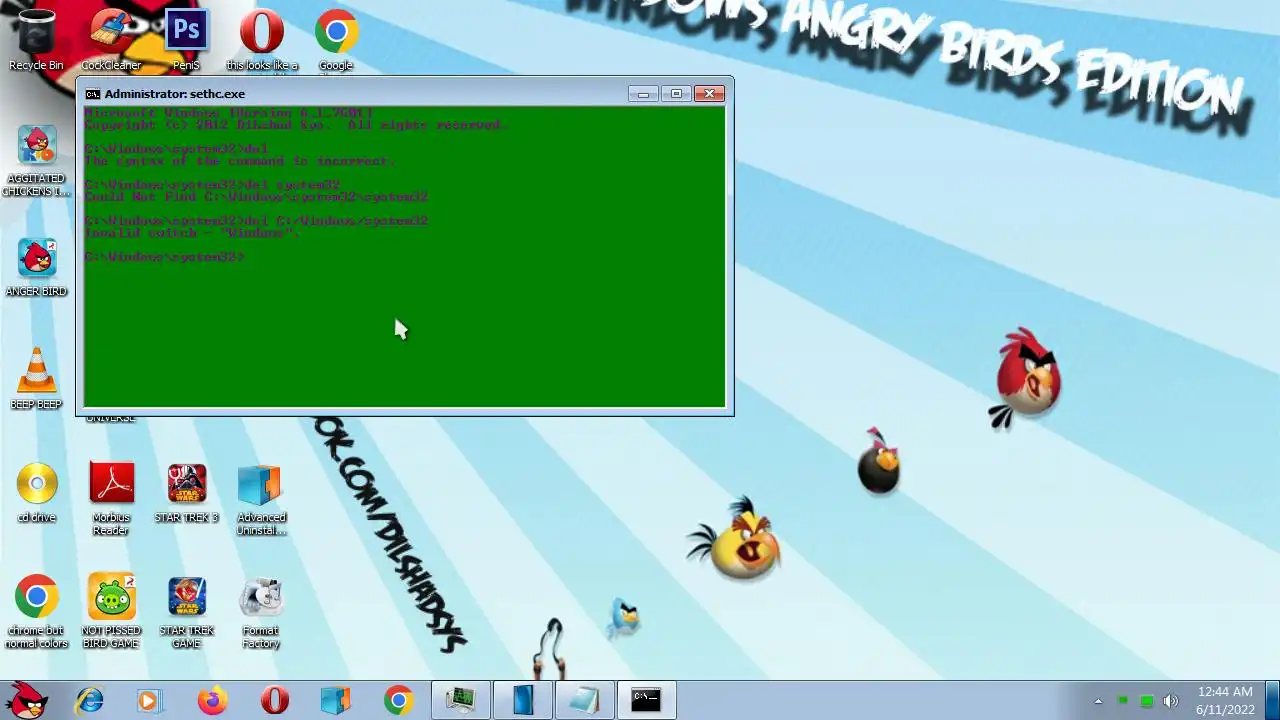Open the Morbius Reader PDF icon
1280x720 pixels.
click(x=111, y=498)
